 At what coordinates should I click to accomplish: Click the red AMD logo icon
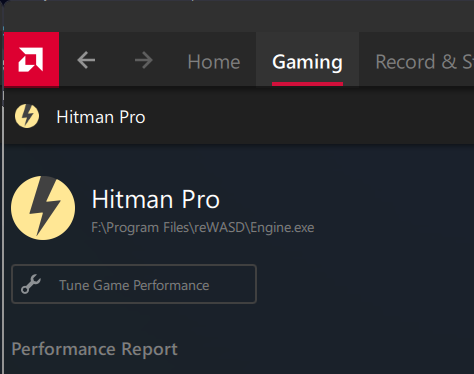[31, 59]
